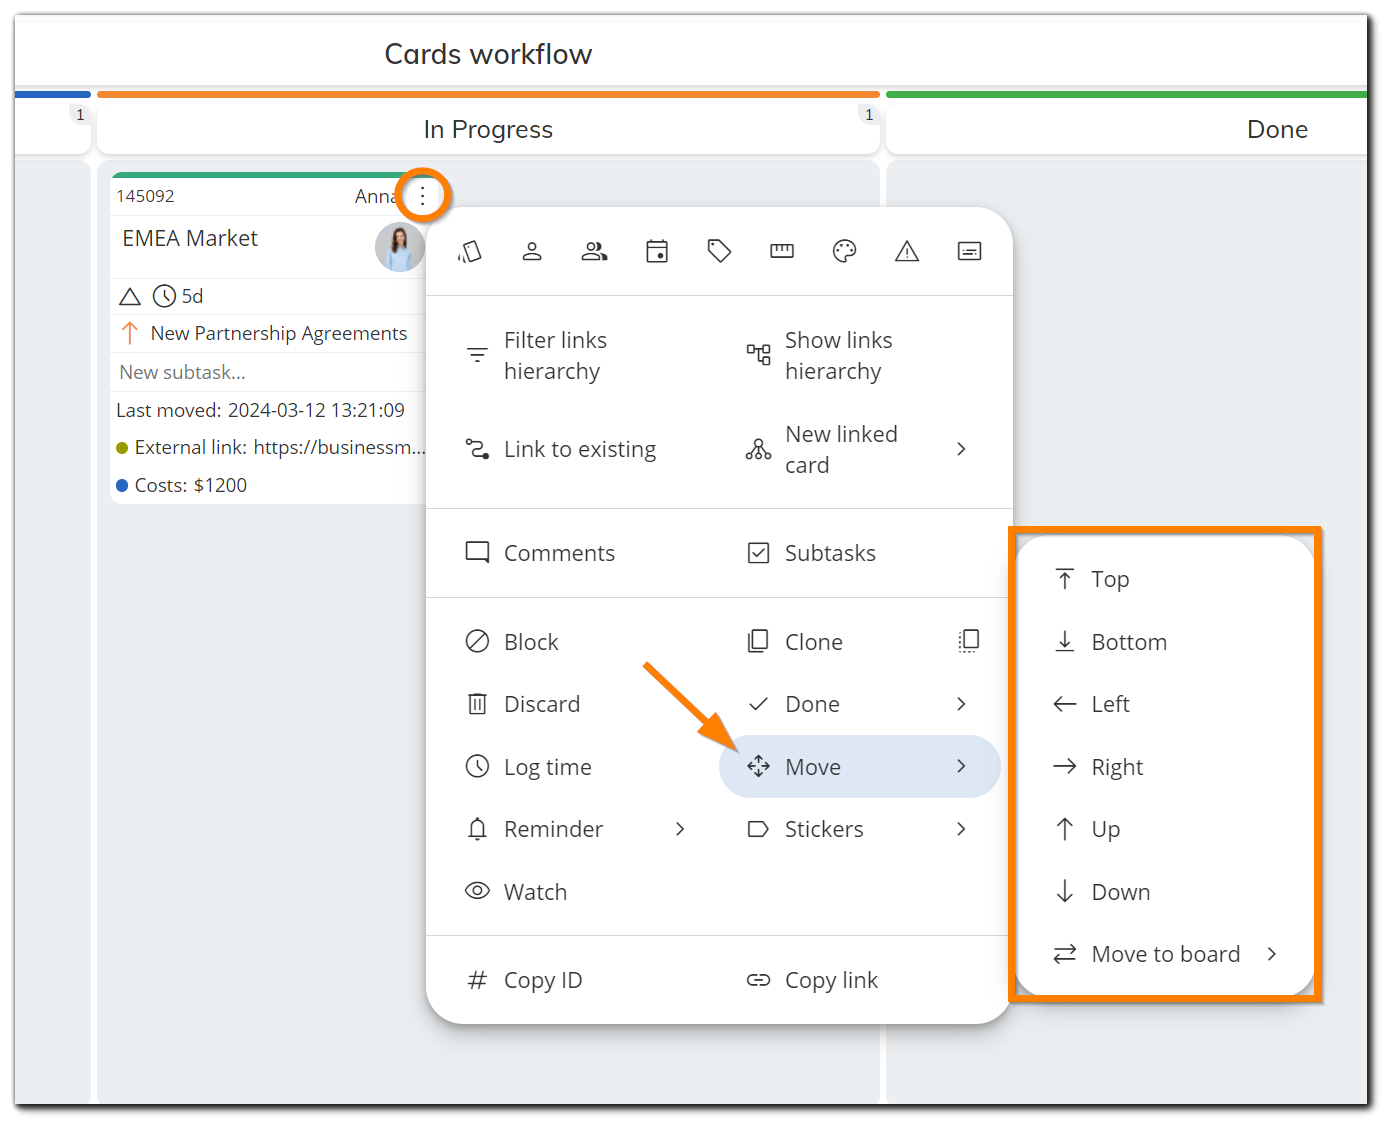Image resolution: width=1394 pixels, height=1131 pixels.
Task: Click the co-owners people icon
Action: (x=595, y=252)
